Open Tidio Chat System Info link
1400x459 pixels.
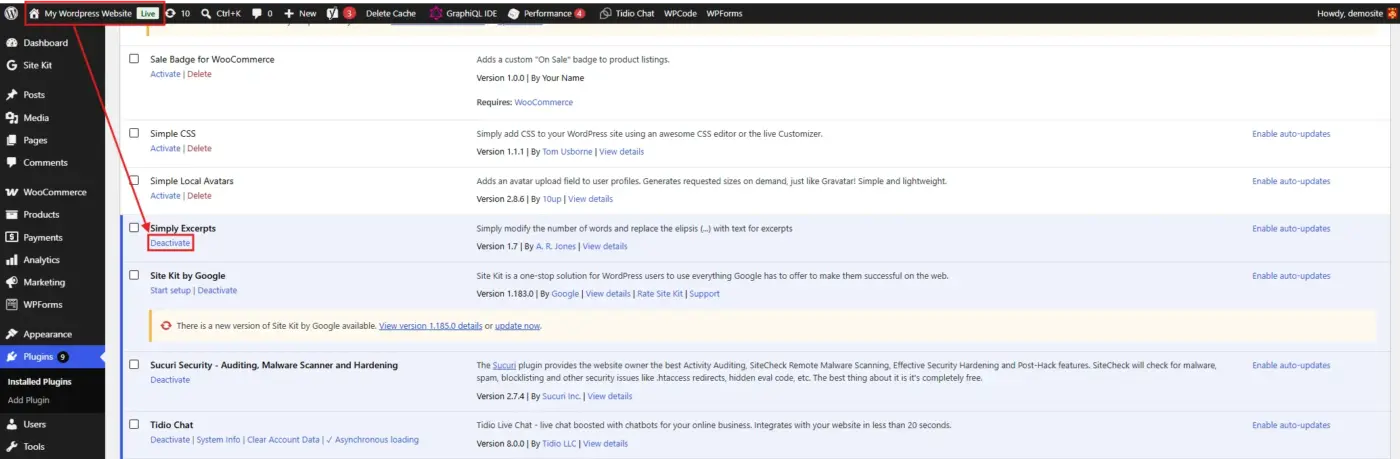click(x=218, y=440)
